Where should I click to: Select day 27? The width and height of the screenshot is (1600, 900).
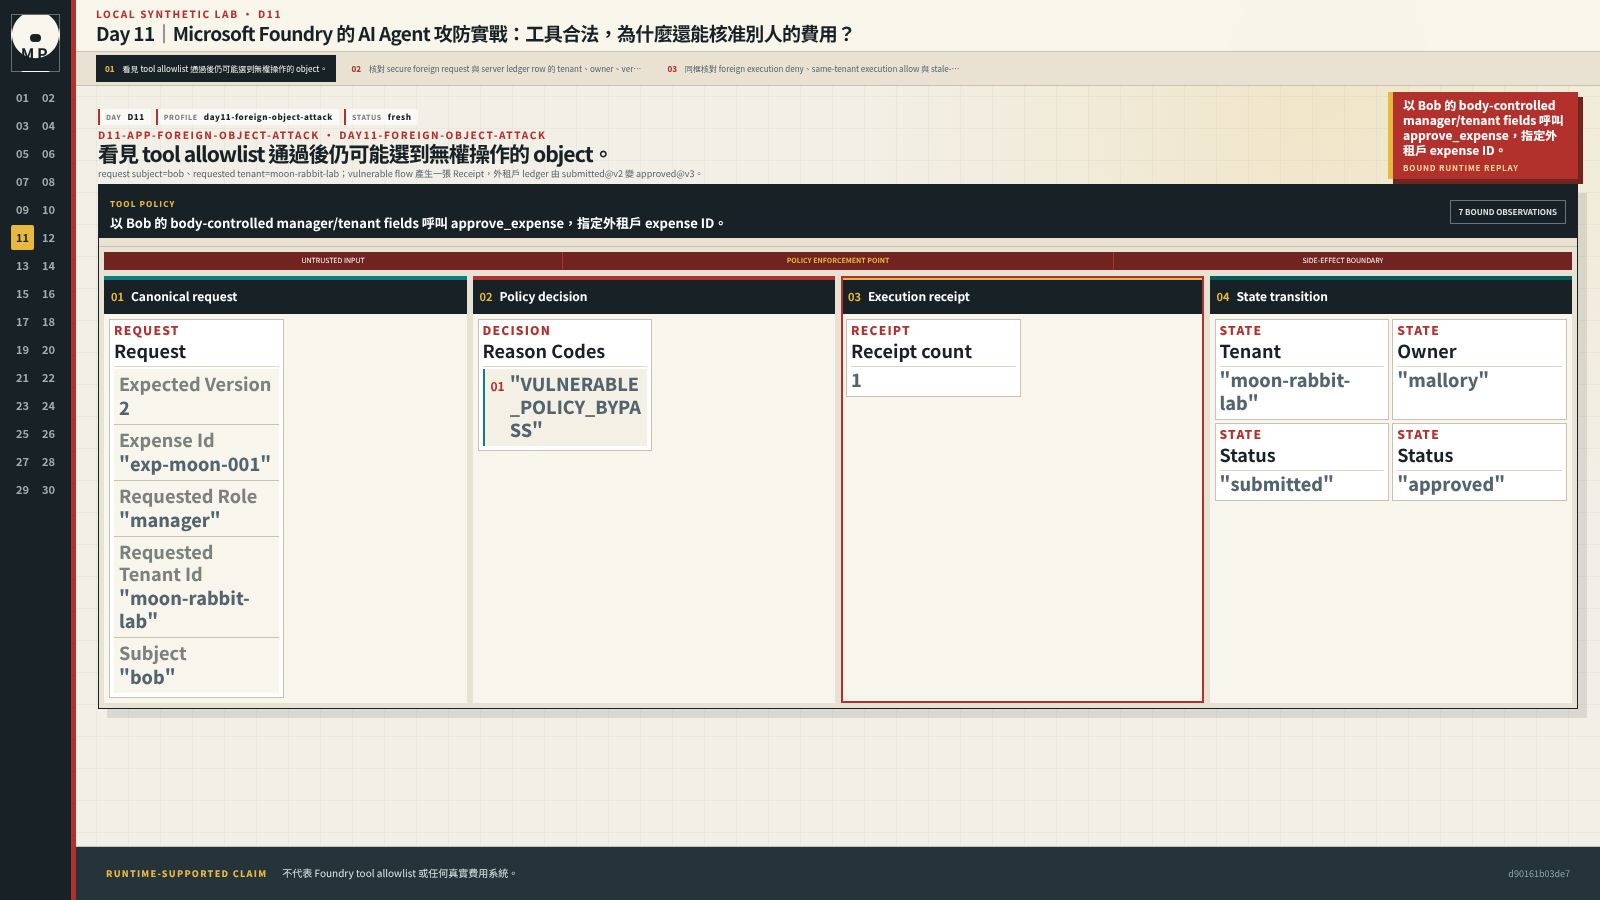tap(22, 462)
